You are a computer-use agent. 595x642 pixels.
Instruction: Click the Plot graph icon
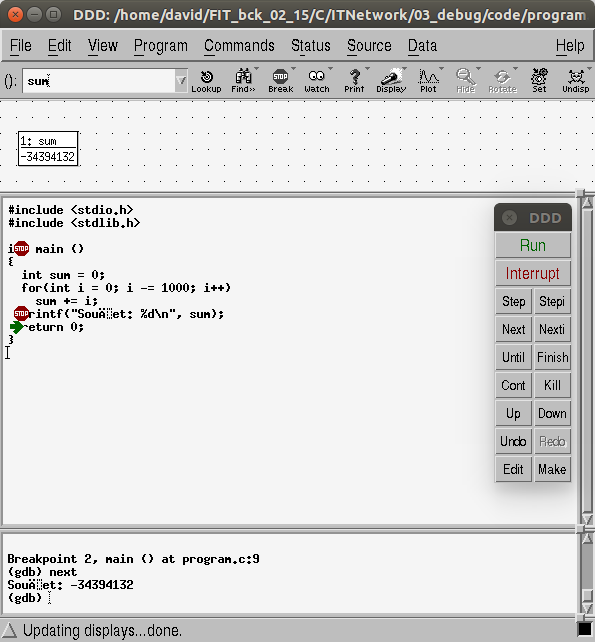[428, 81]
